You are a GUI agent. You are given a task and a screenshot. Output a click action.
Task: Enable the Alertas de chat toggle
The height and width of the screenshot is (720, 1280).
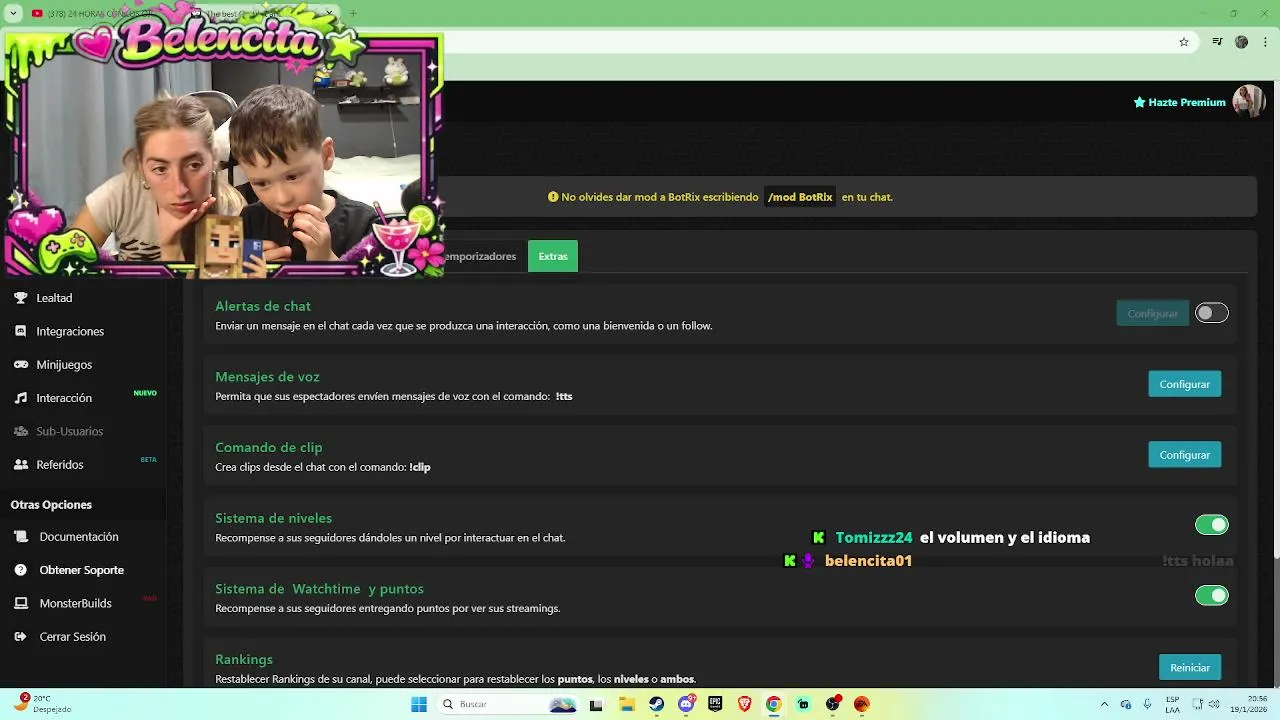click(x=1211, y=313)
